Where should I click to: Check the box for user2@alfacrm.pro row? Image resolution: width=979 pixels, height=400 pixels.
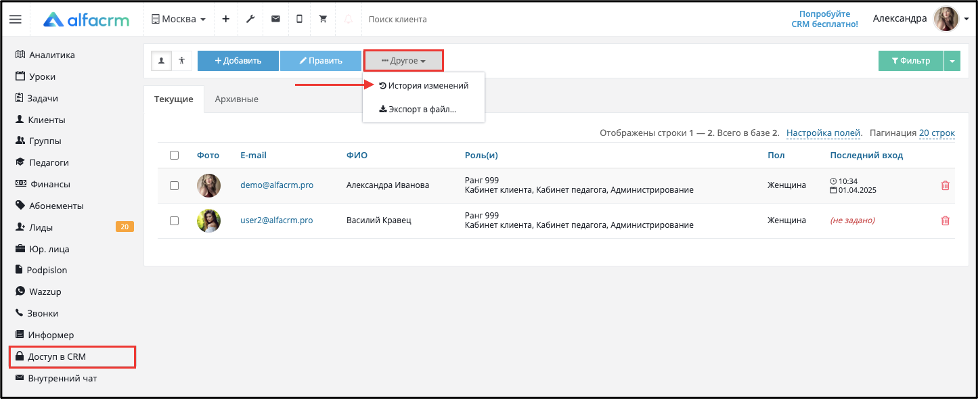pyautogui.click(x=175, y=220)
